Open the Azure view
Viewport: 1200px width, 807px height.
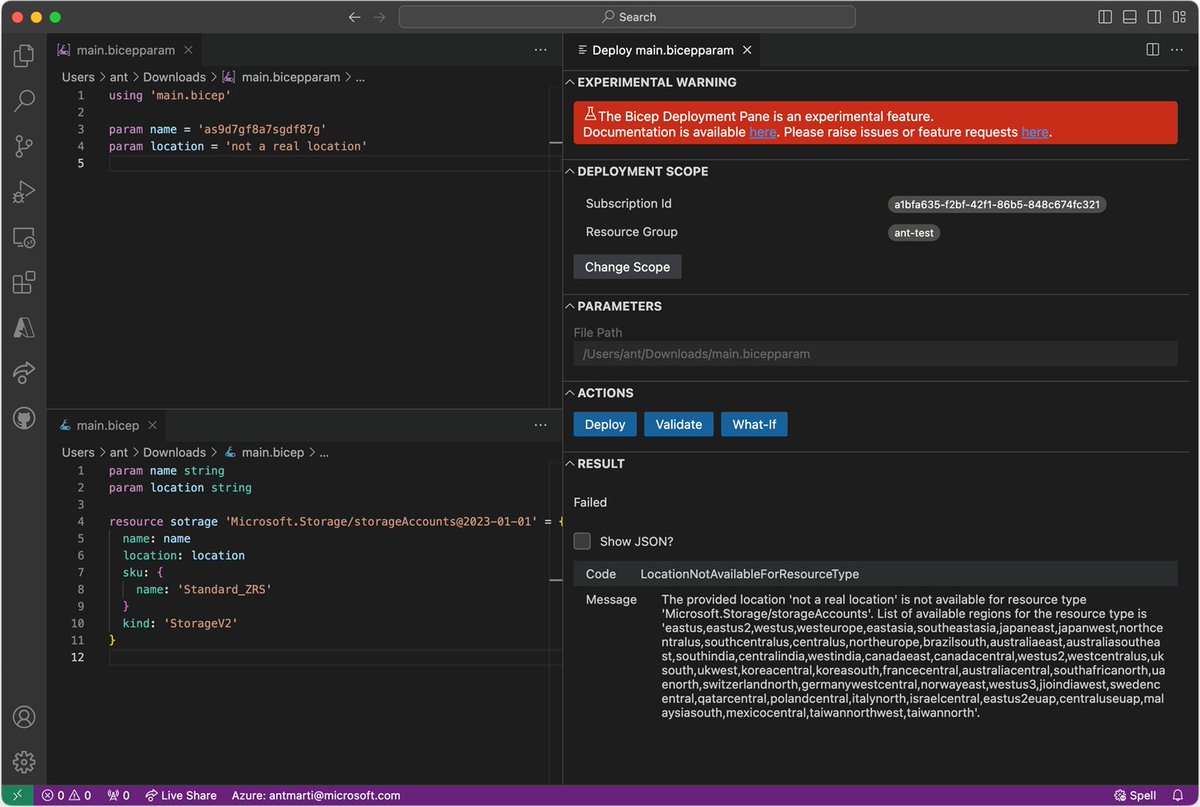[24, 327]
